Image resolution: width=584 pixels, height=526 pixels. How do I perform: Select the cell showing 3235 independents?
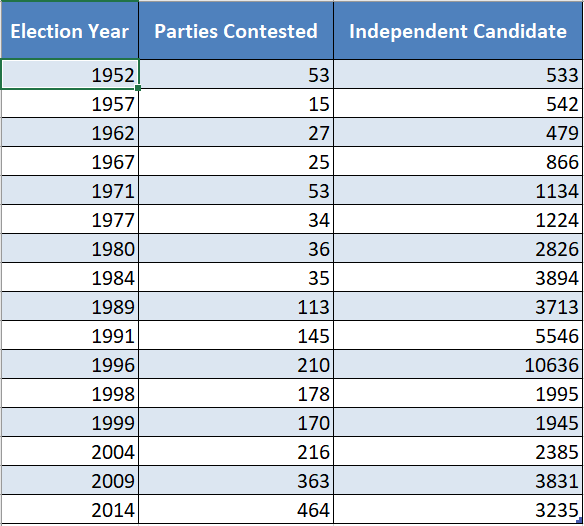[x=458, y=509]
